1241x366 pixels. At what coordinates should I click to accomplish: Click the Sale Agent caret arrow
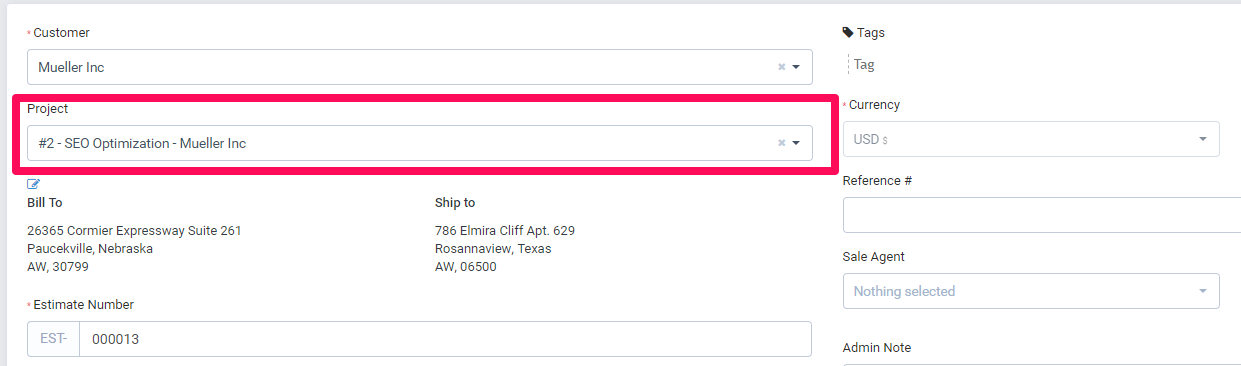tap(1203, 291)
